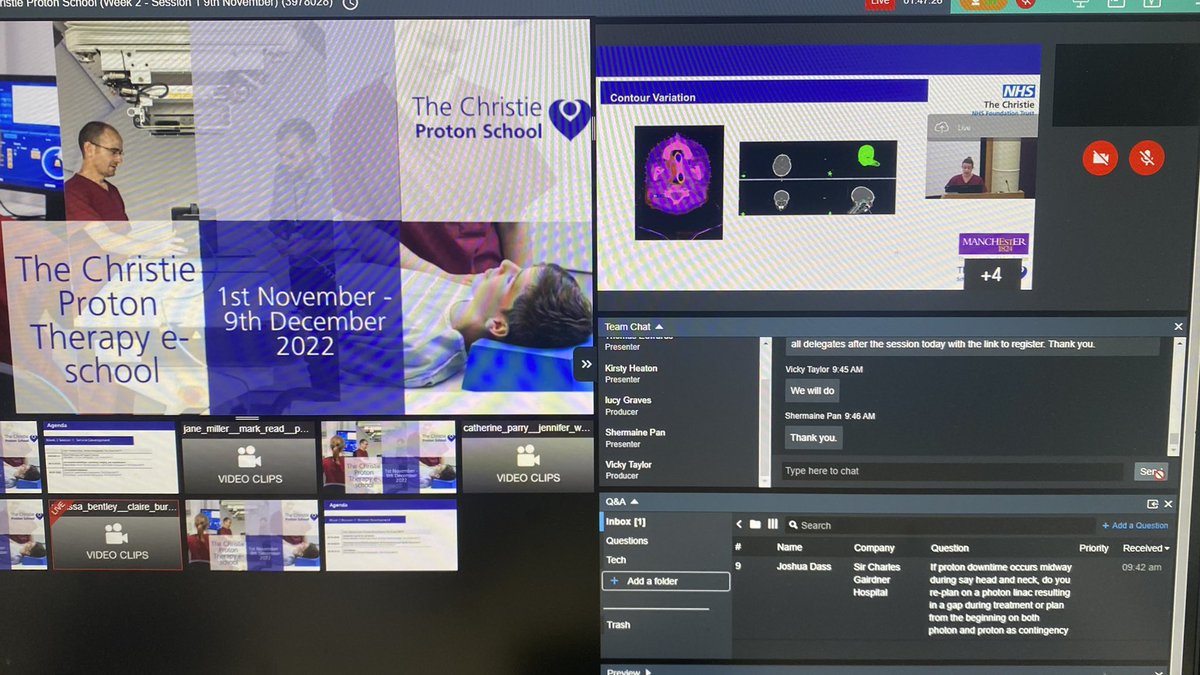
Task: Select Kirsty Heaton in presenter list
Action: click(632, 374)
